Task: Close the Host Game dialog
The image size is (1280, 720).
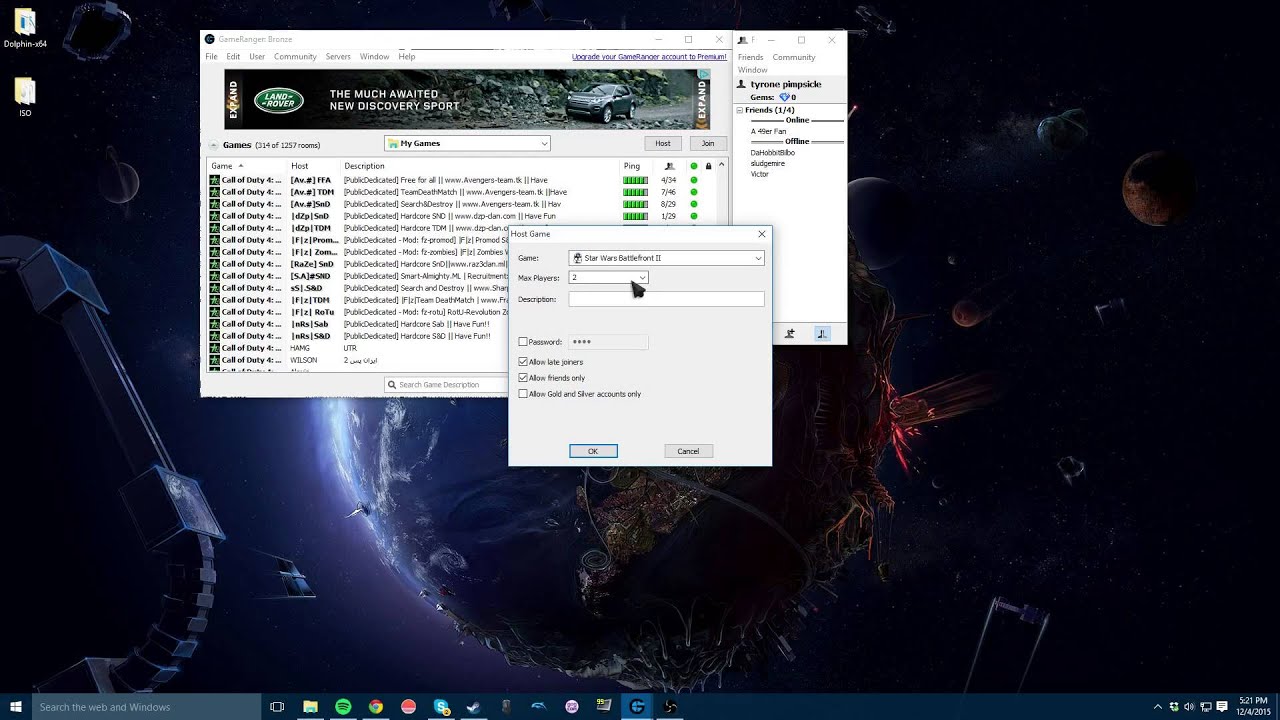Action: pyautogui.click(x=761, y=234)
